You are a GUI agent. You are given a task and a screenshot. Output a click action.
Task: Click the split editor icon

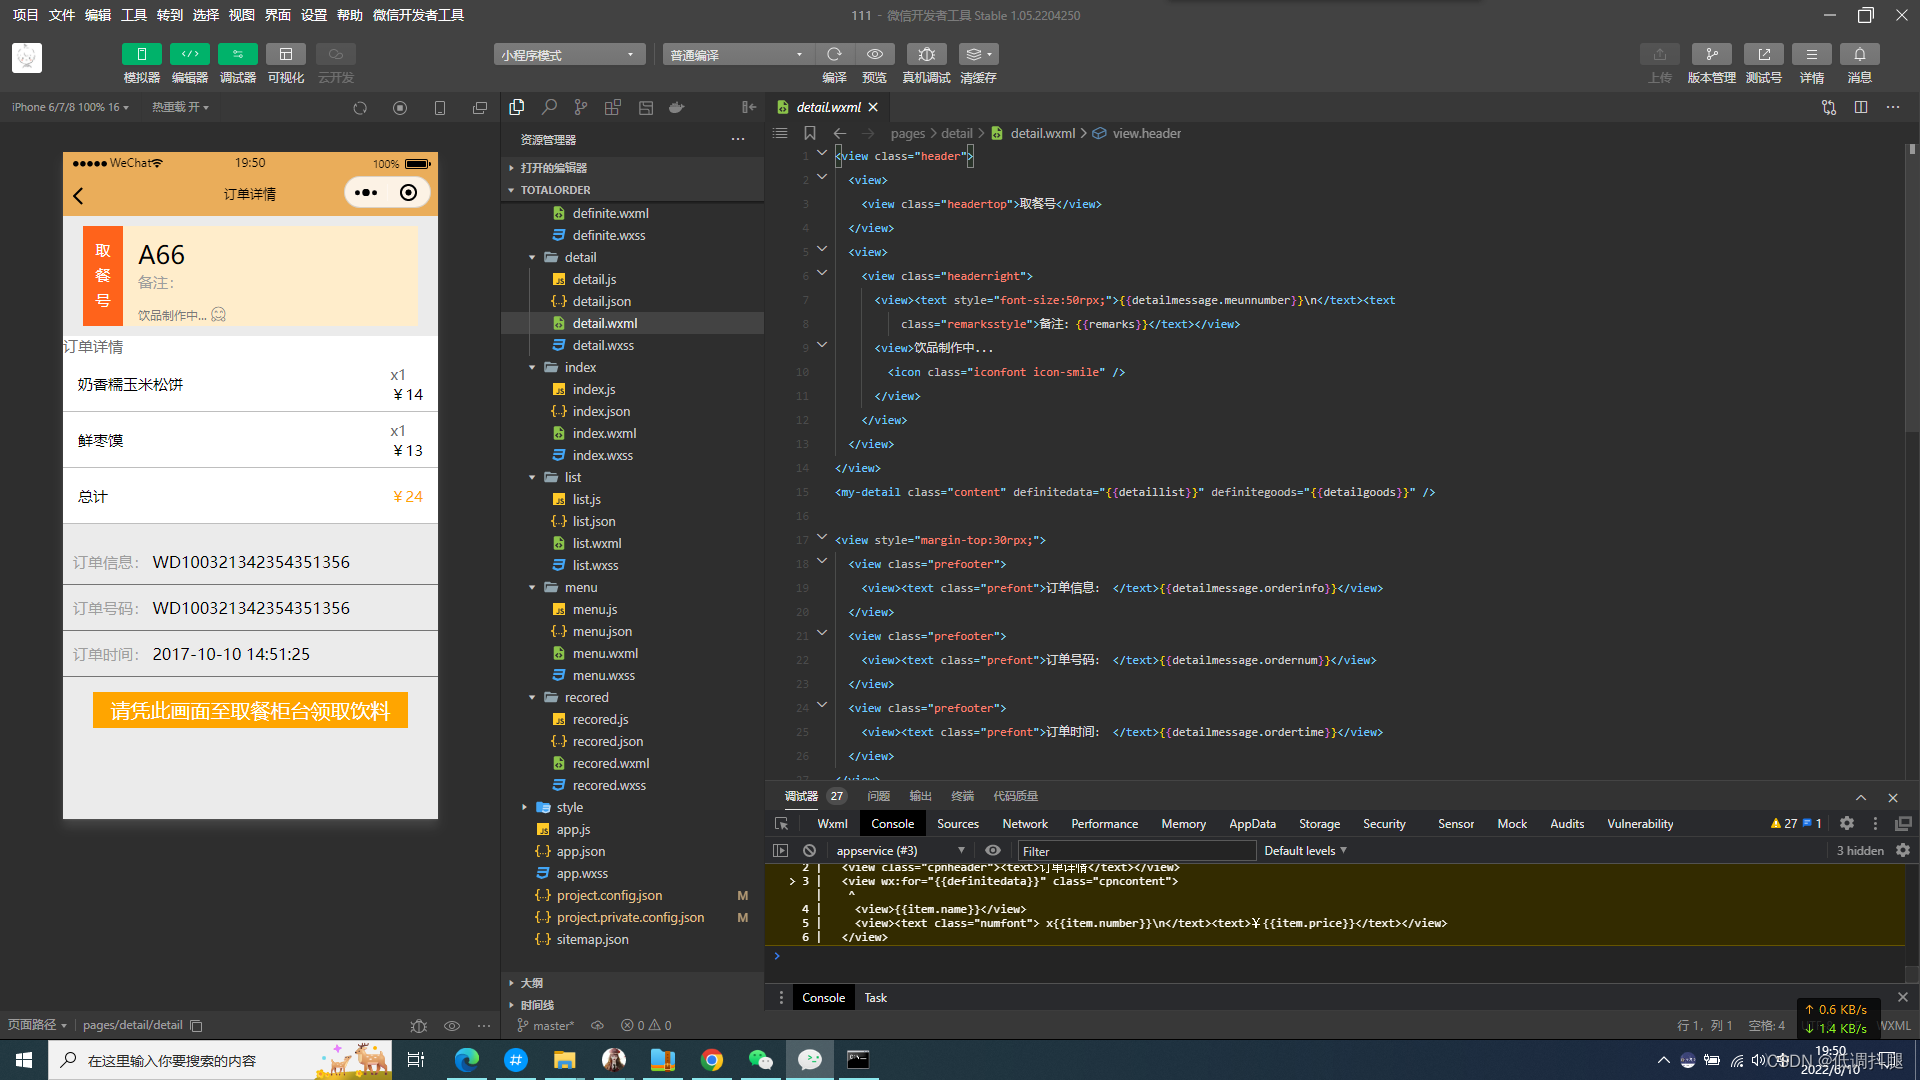(1860, 107)
